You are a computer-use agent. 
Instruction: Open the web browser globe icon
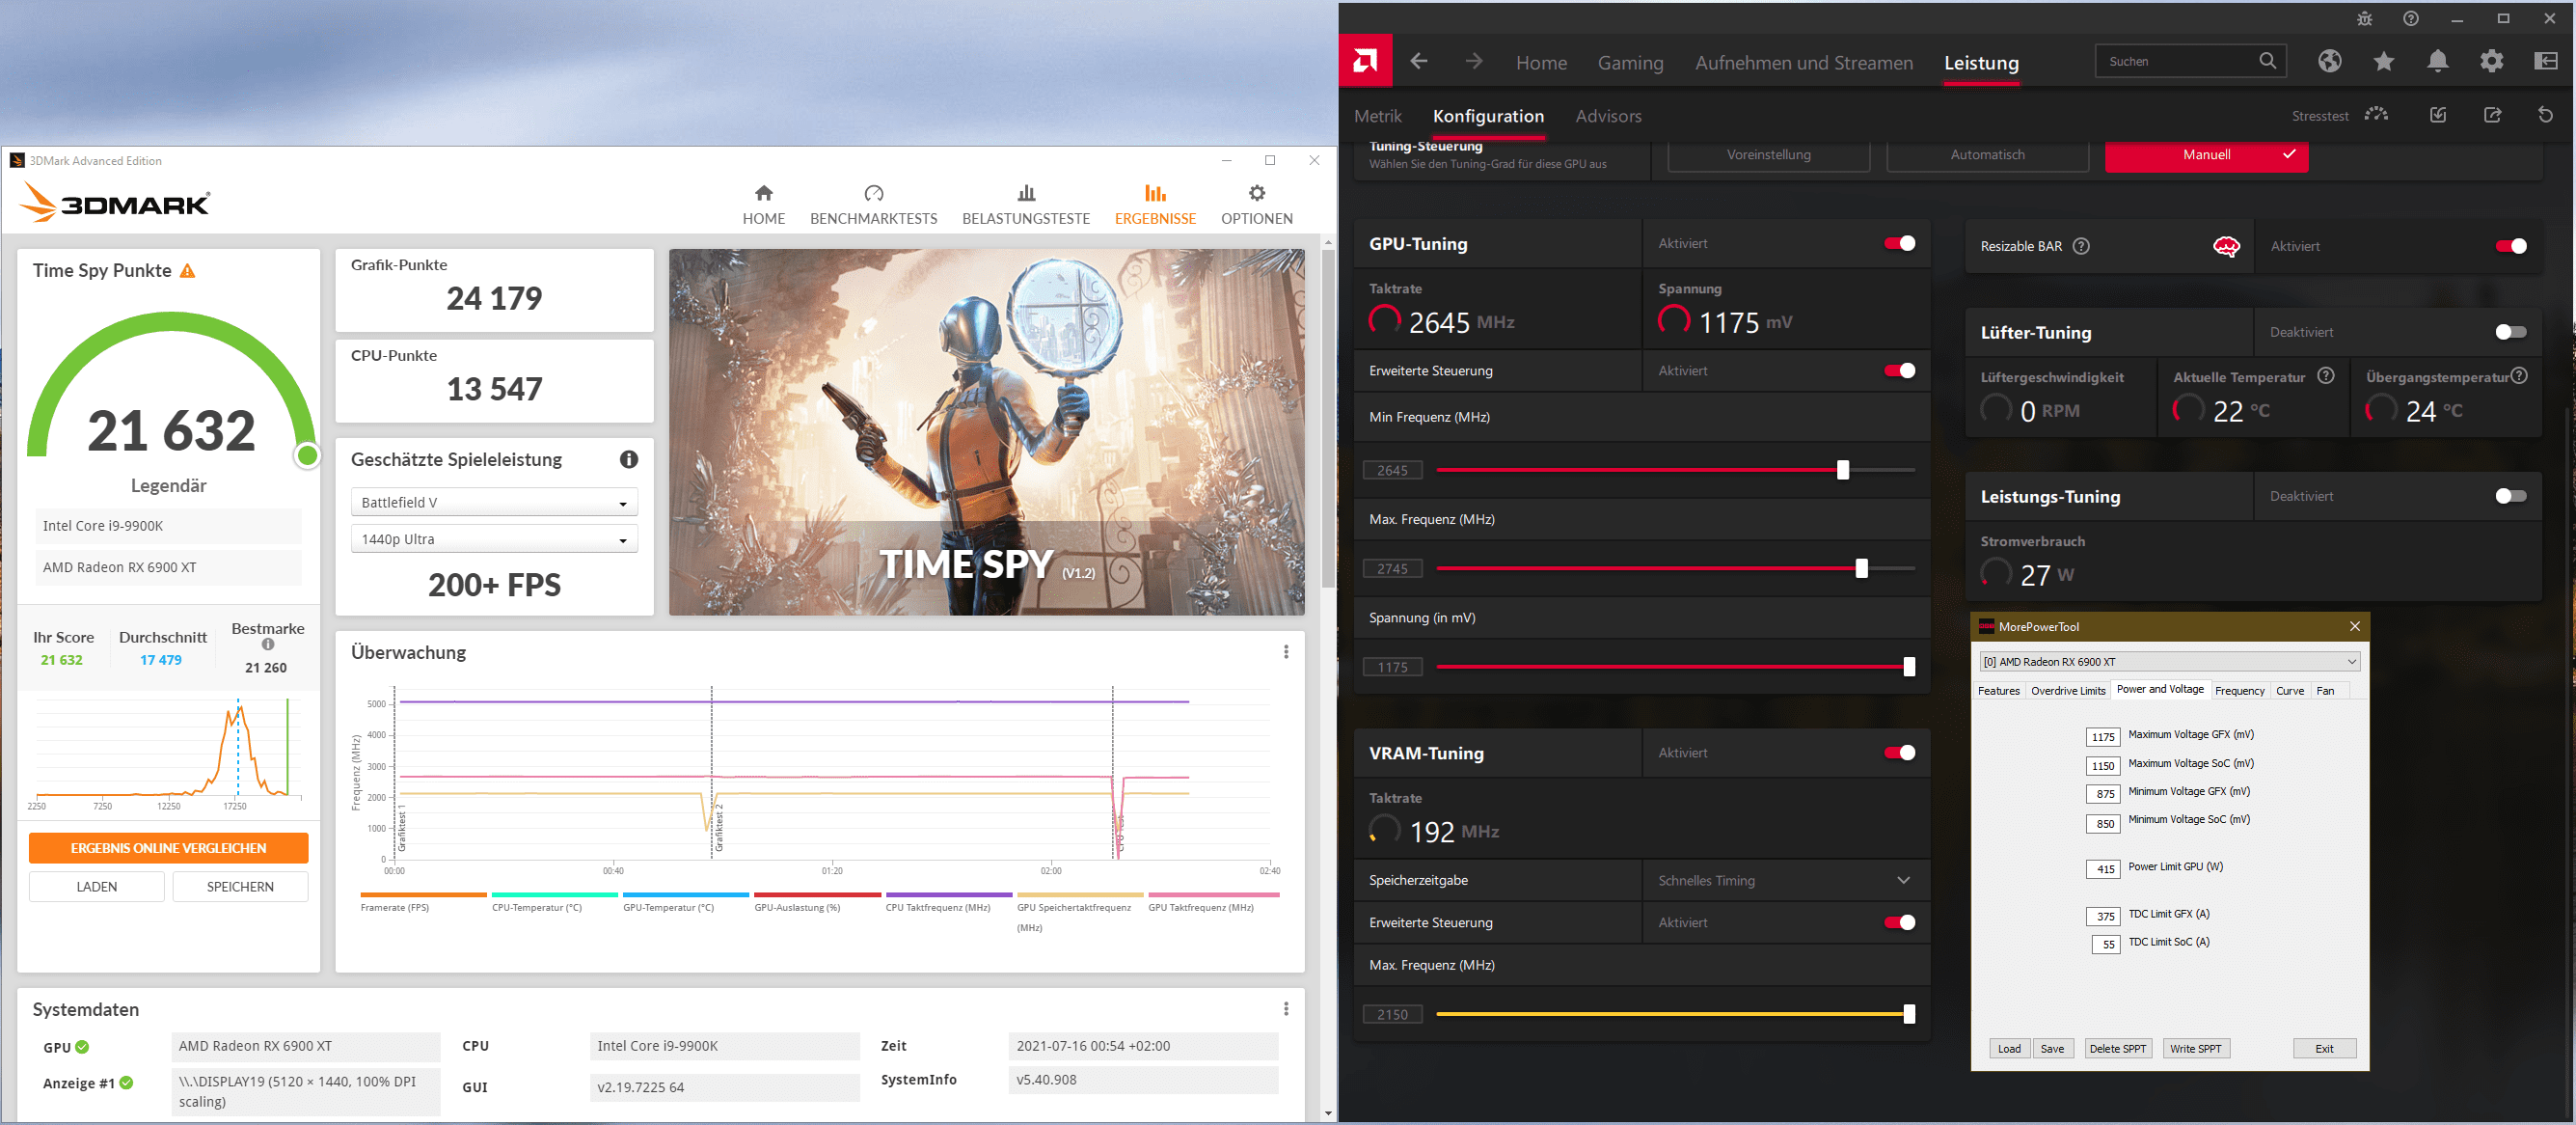2330,61
